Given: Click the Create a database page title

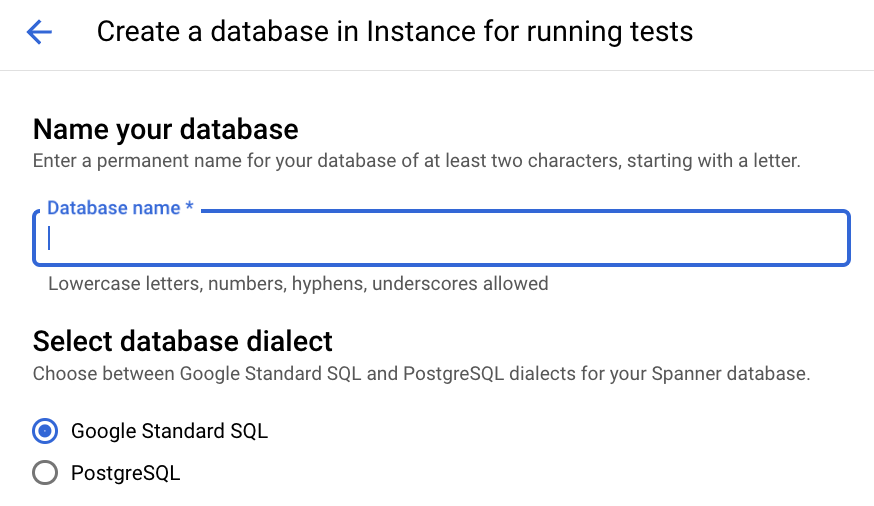Looking at the screenshot, I should (395, 31).
